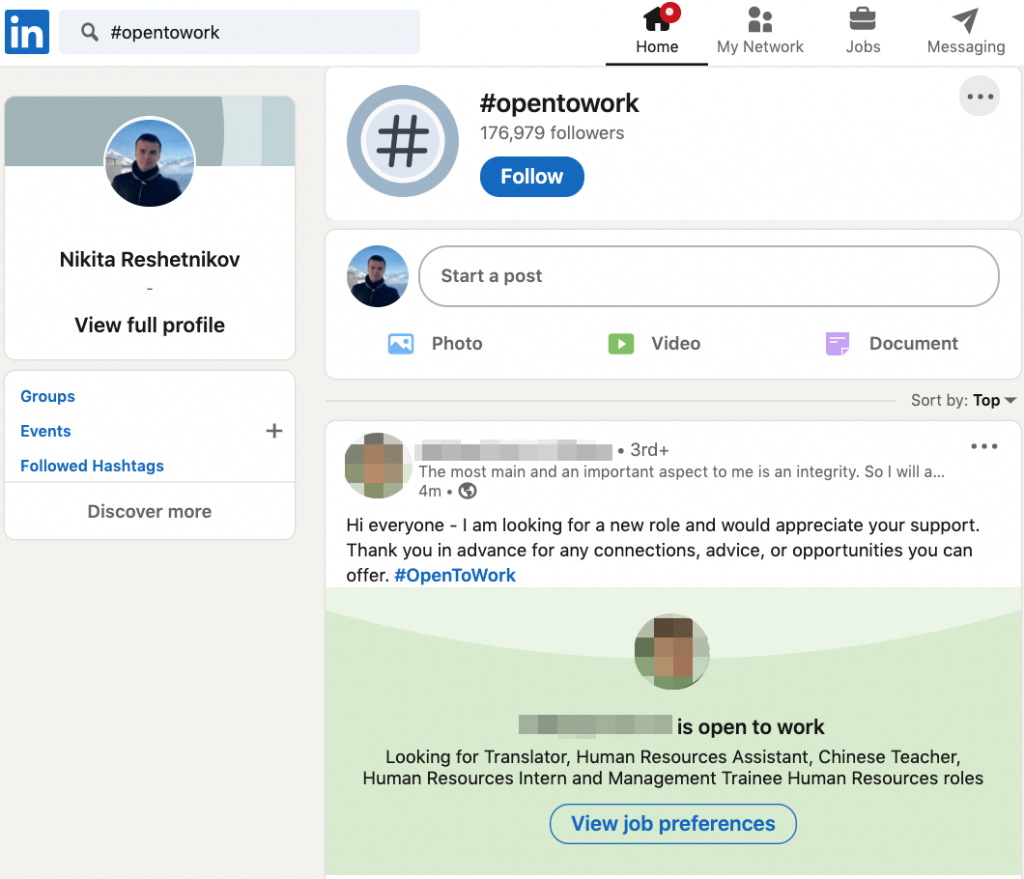This screenshot has width=1024, height=879.
Task: Add a Photo to a new post
Action: (435, 344)
